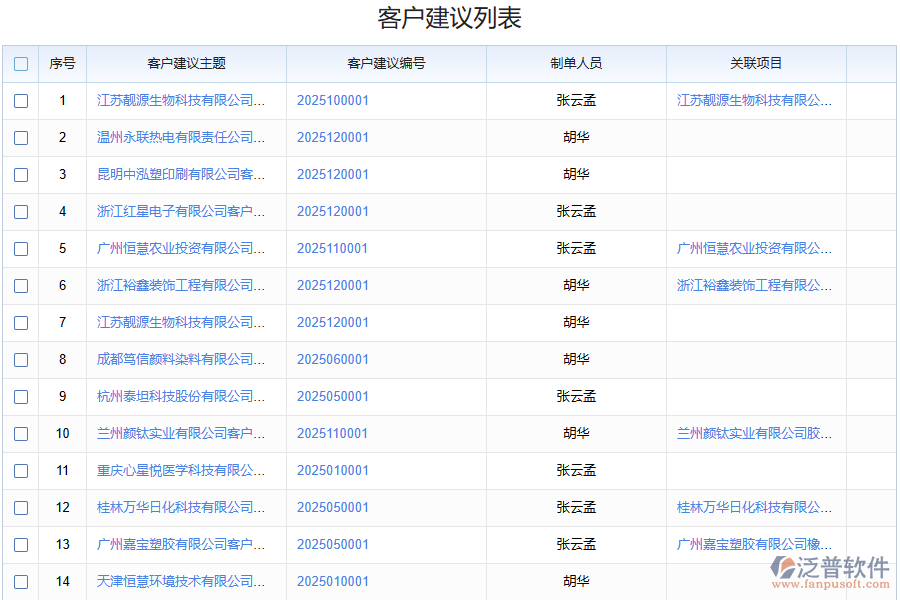Screen dimensions: 900x600
Task: Enable the checkbox for row 10
Action: (x=20, y=433)
